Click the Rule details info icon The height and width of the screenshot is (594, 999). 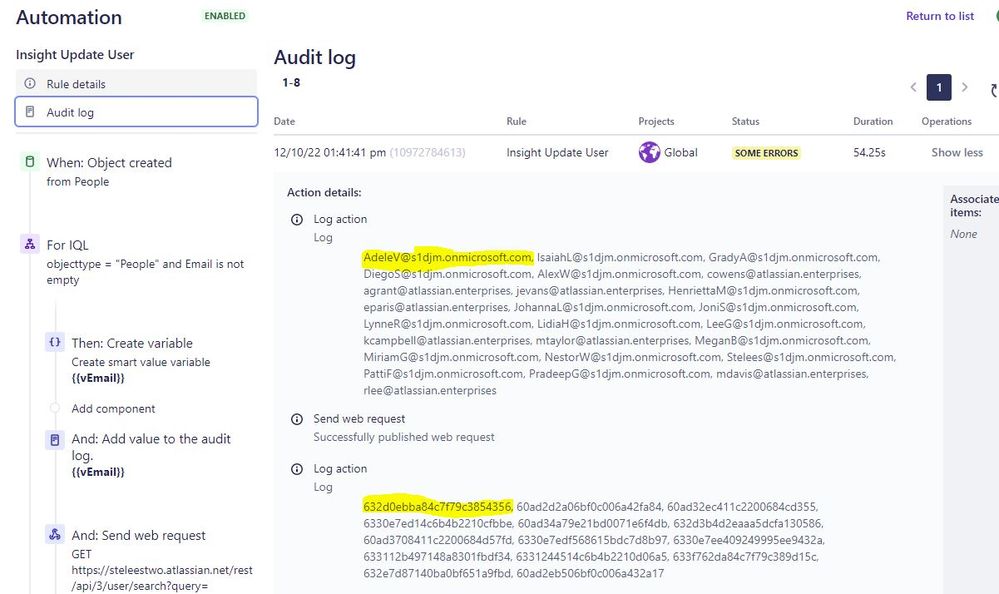click(x=30, y=83)
